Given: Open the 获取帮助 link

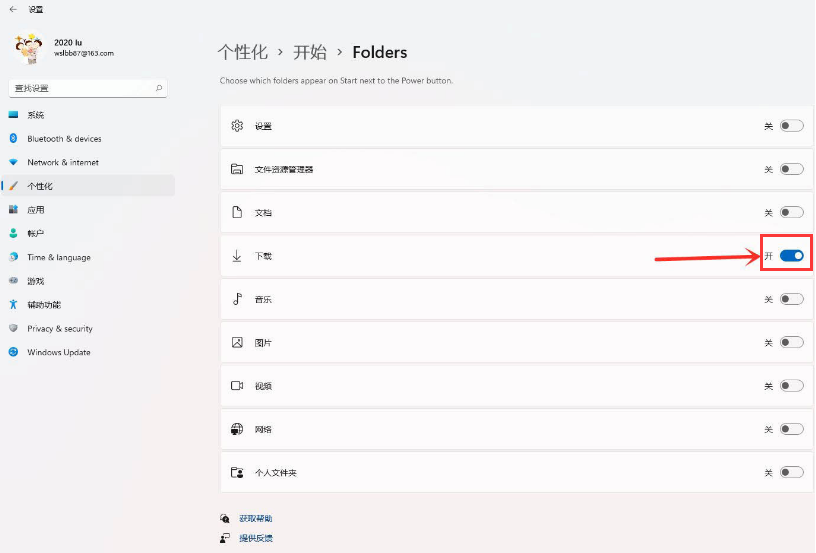Looking at the screenshot, I should pos(256,518).
